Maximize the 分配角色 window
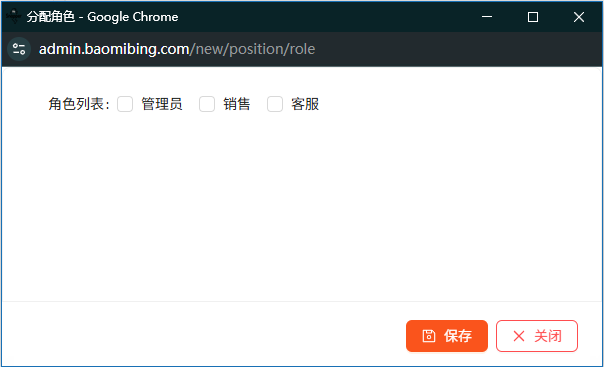 point(533,17)
